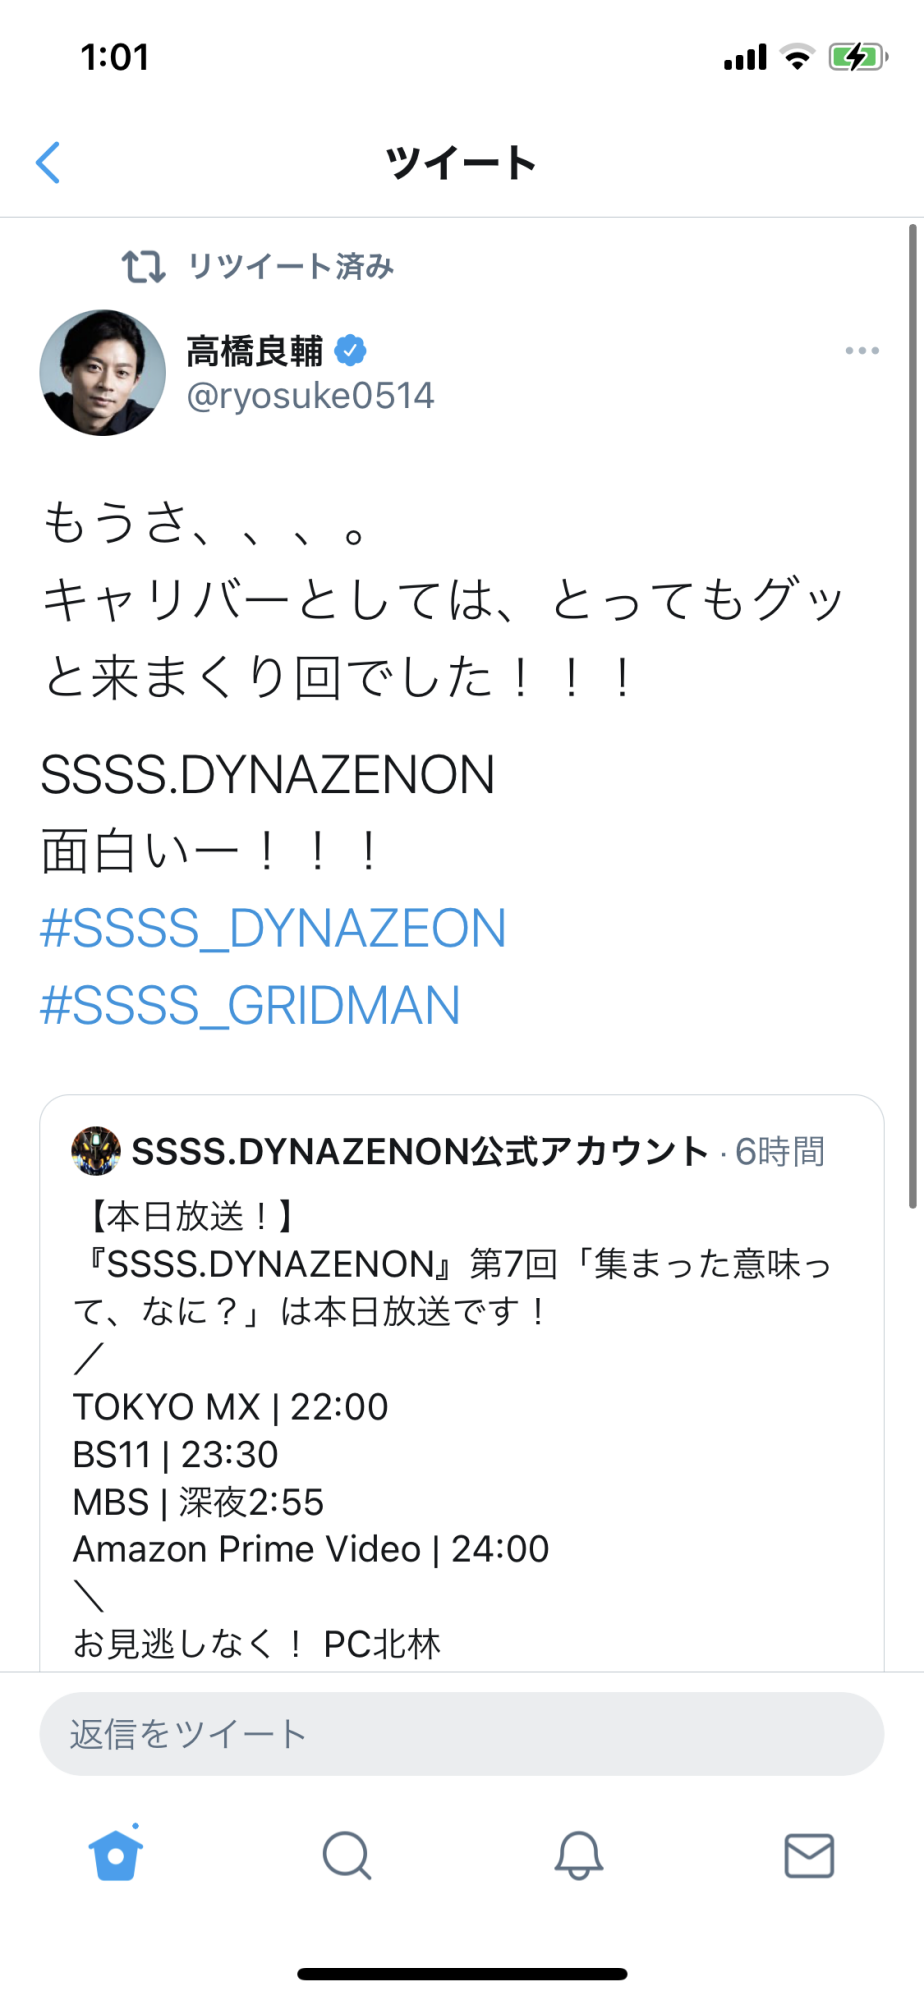Open the three-dot tweet options menu
The image size is (924, 2000).
pos(862,351)
